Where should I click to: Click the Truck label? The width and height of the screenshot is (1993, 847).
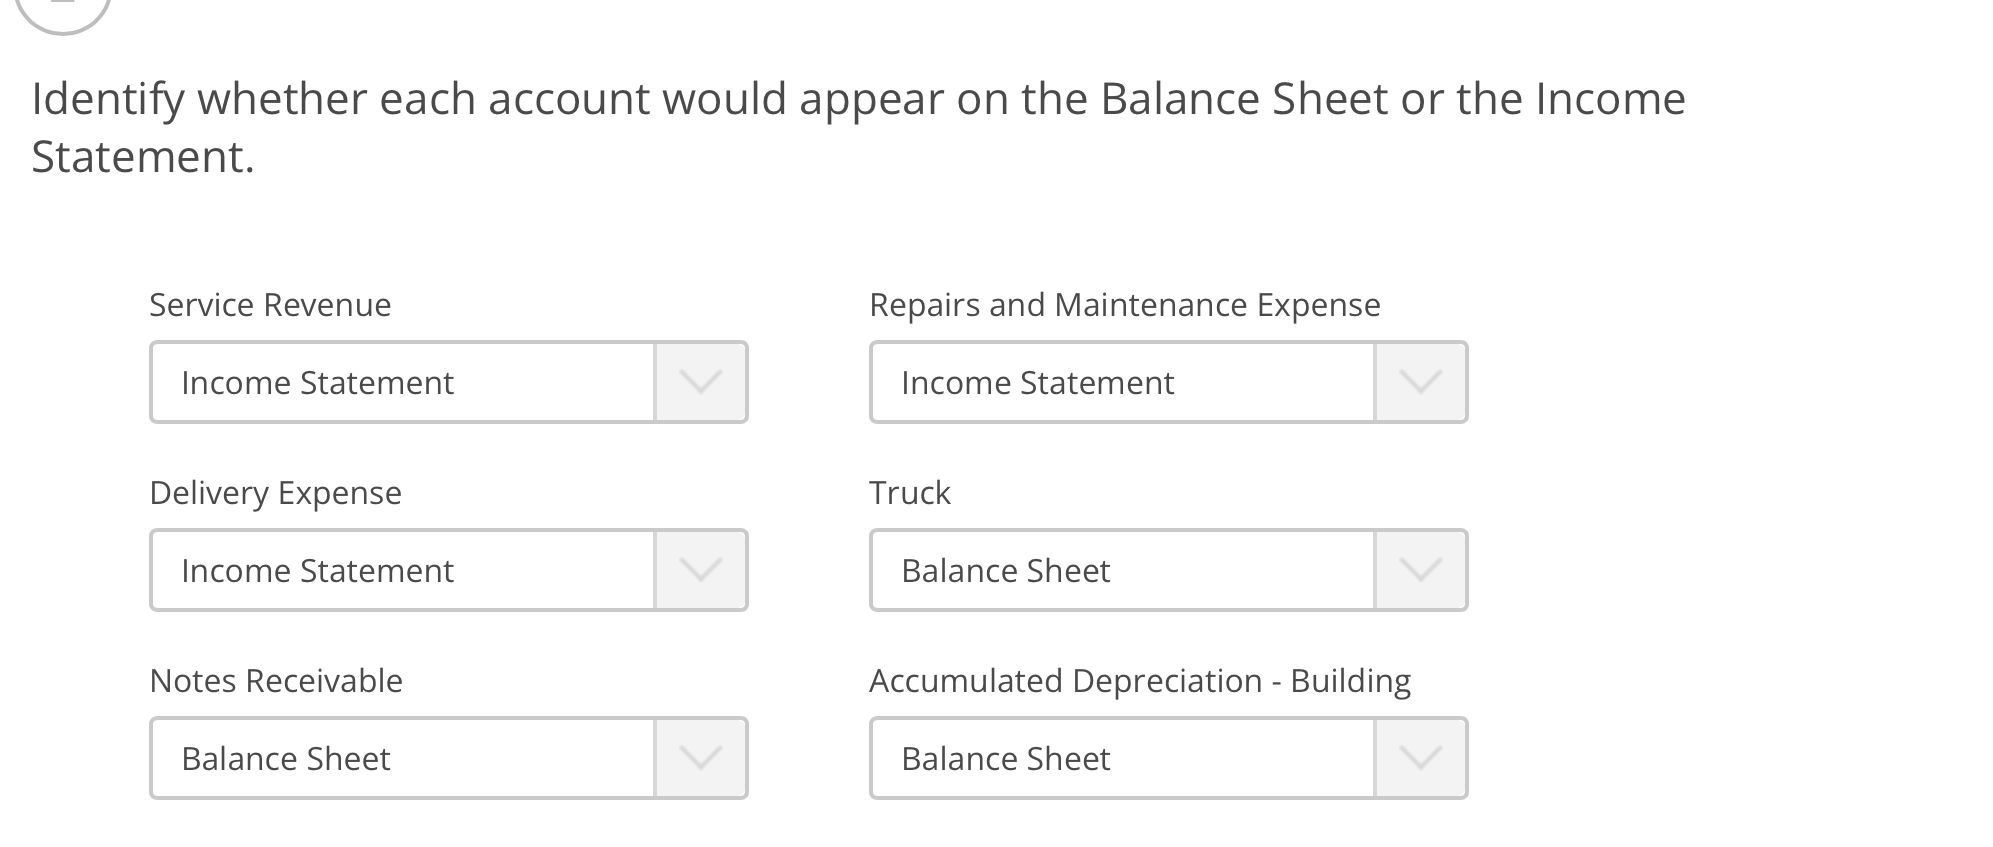coord(909,492)
